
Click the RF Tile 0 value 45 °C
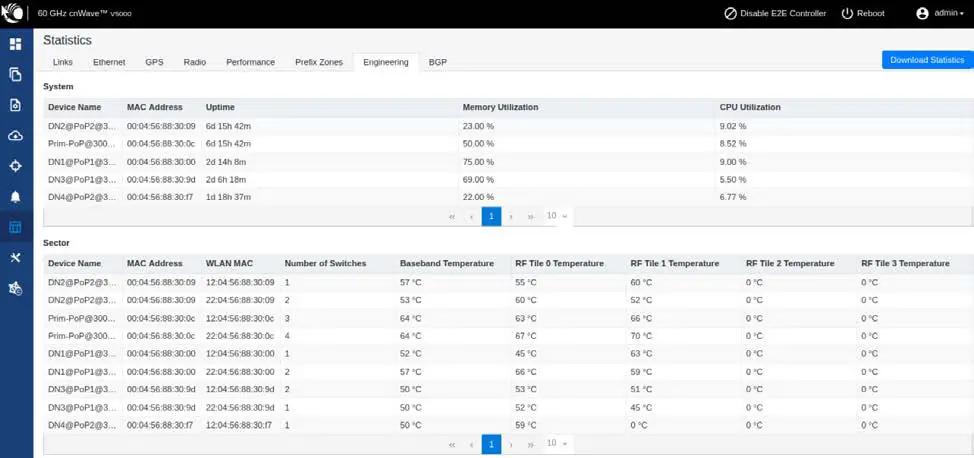(526, 354)
